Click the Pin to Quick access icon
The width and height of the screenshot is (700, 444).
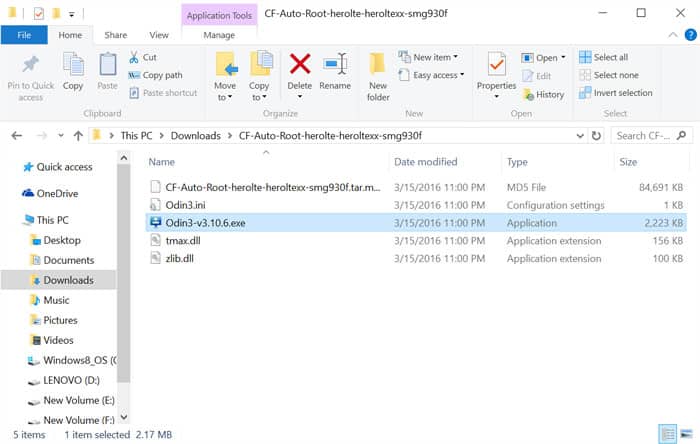tap(30, 65)
